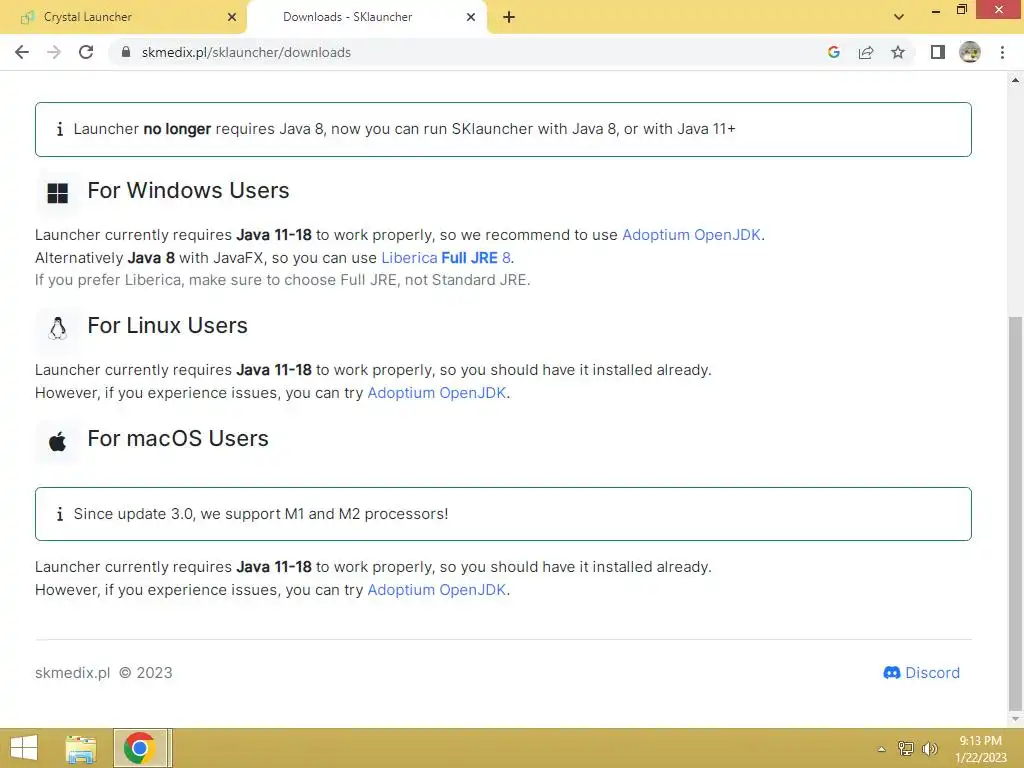
Task: Click the Chrome taskbar icon
Action: coord(139,748)
